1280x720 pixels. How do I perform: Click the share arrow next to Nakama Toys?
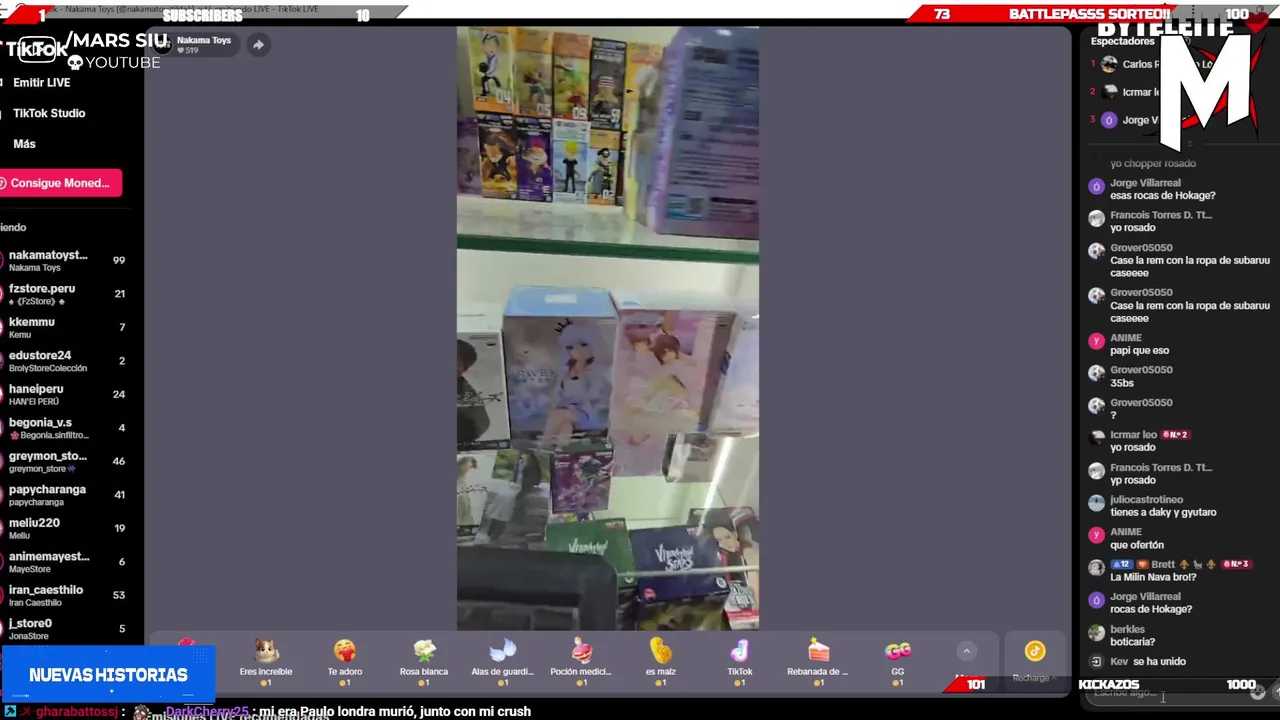coord(258,45)
